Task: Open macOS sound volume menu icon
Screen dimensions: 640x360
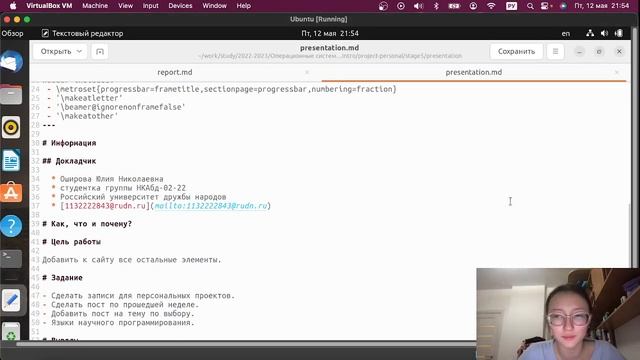Action: (x=418, y=6)
